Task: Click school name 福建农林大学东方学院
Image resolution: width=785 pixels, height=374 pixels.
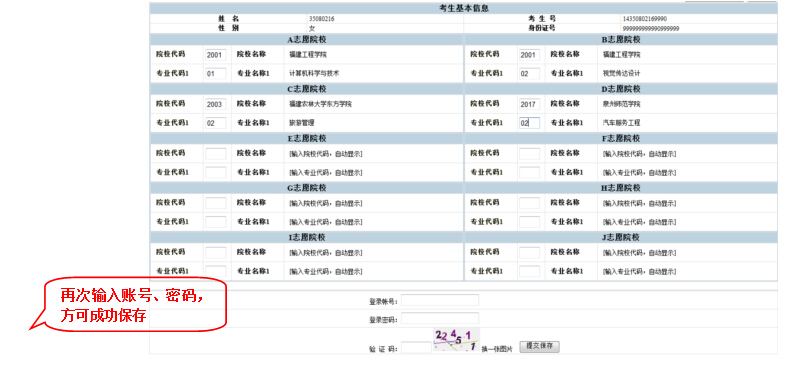Action: click(320, 104)
